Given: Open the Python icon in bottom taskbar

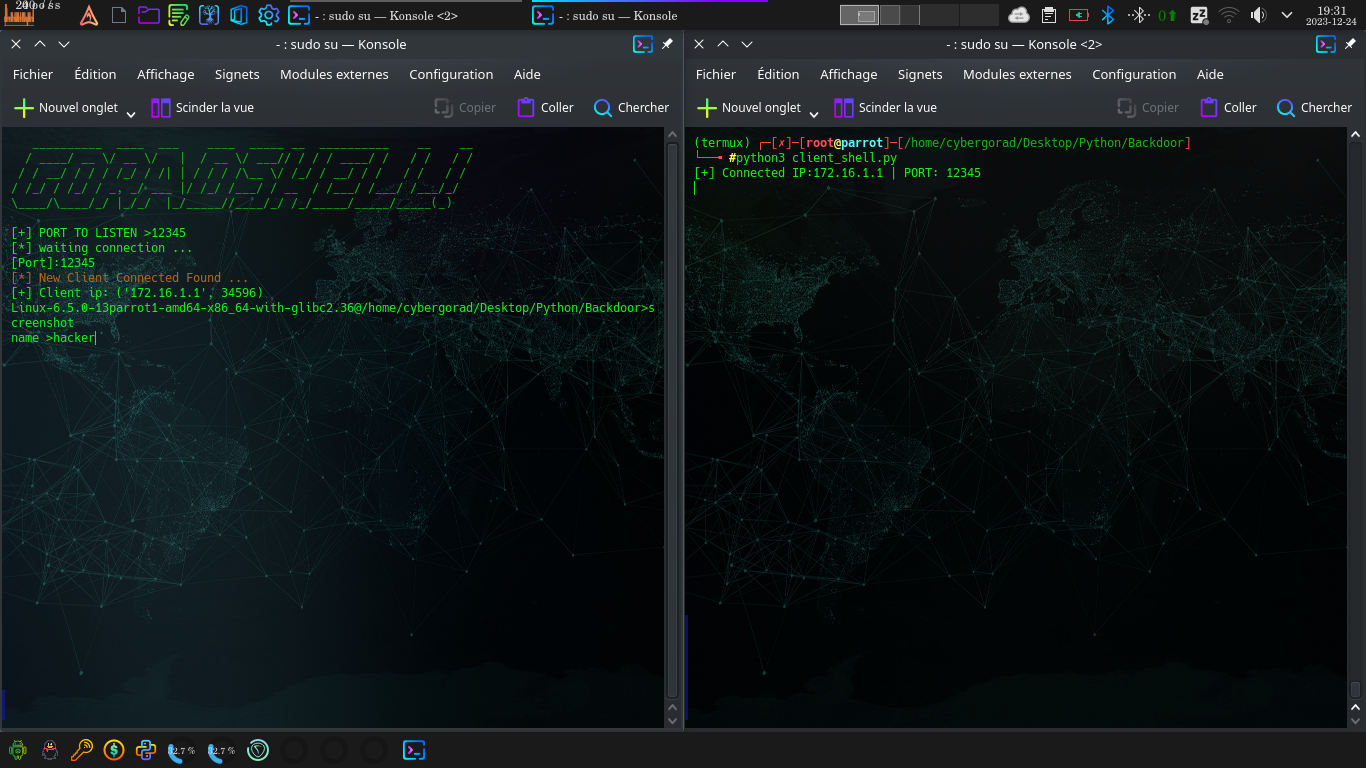Looking at the screenshot, I should pos(146,750).
